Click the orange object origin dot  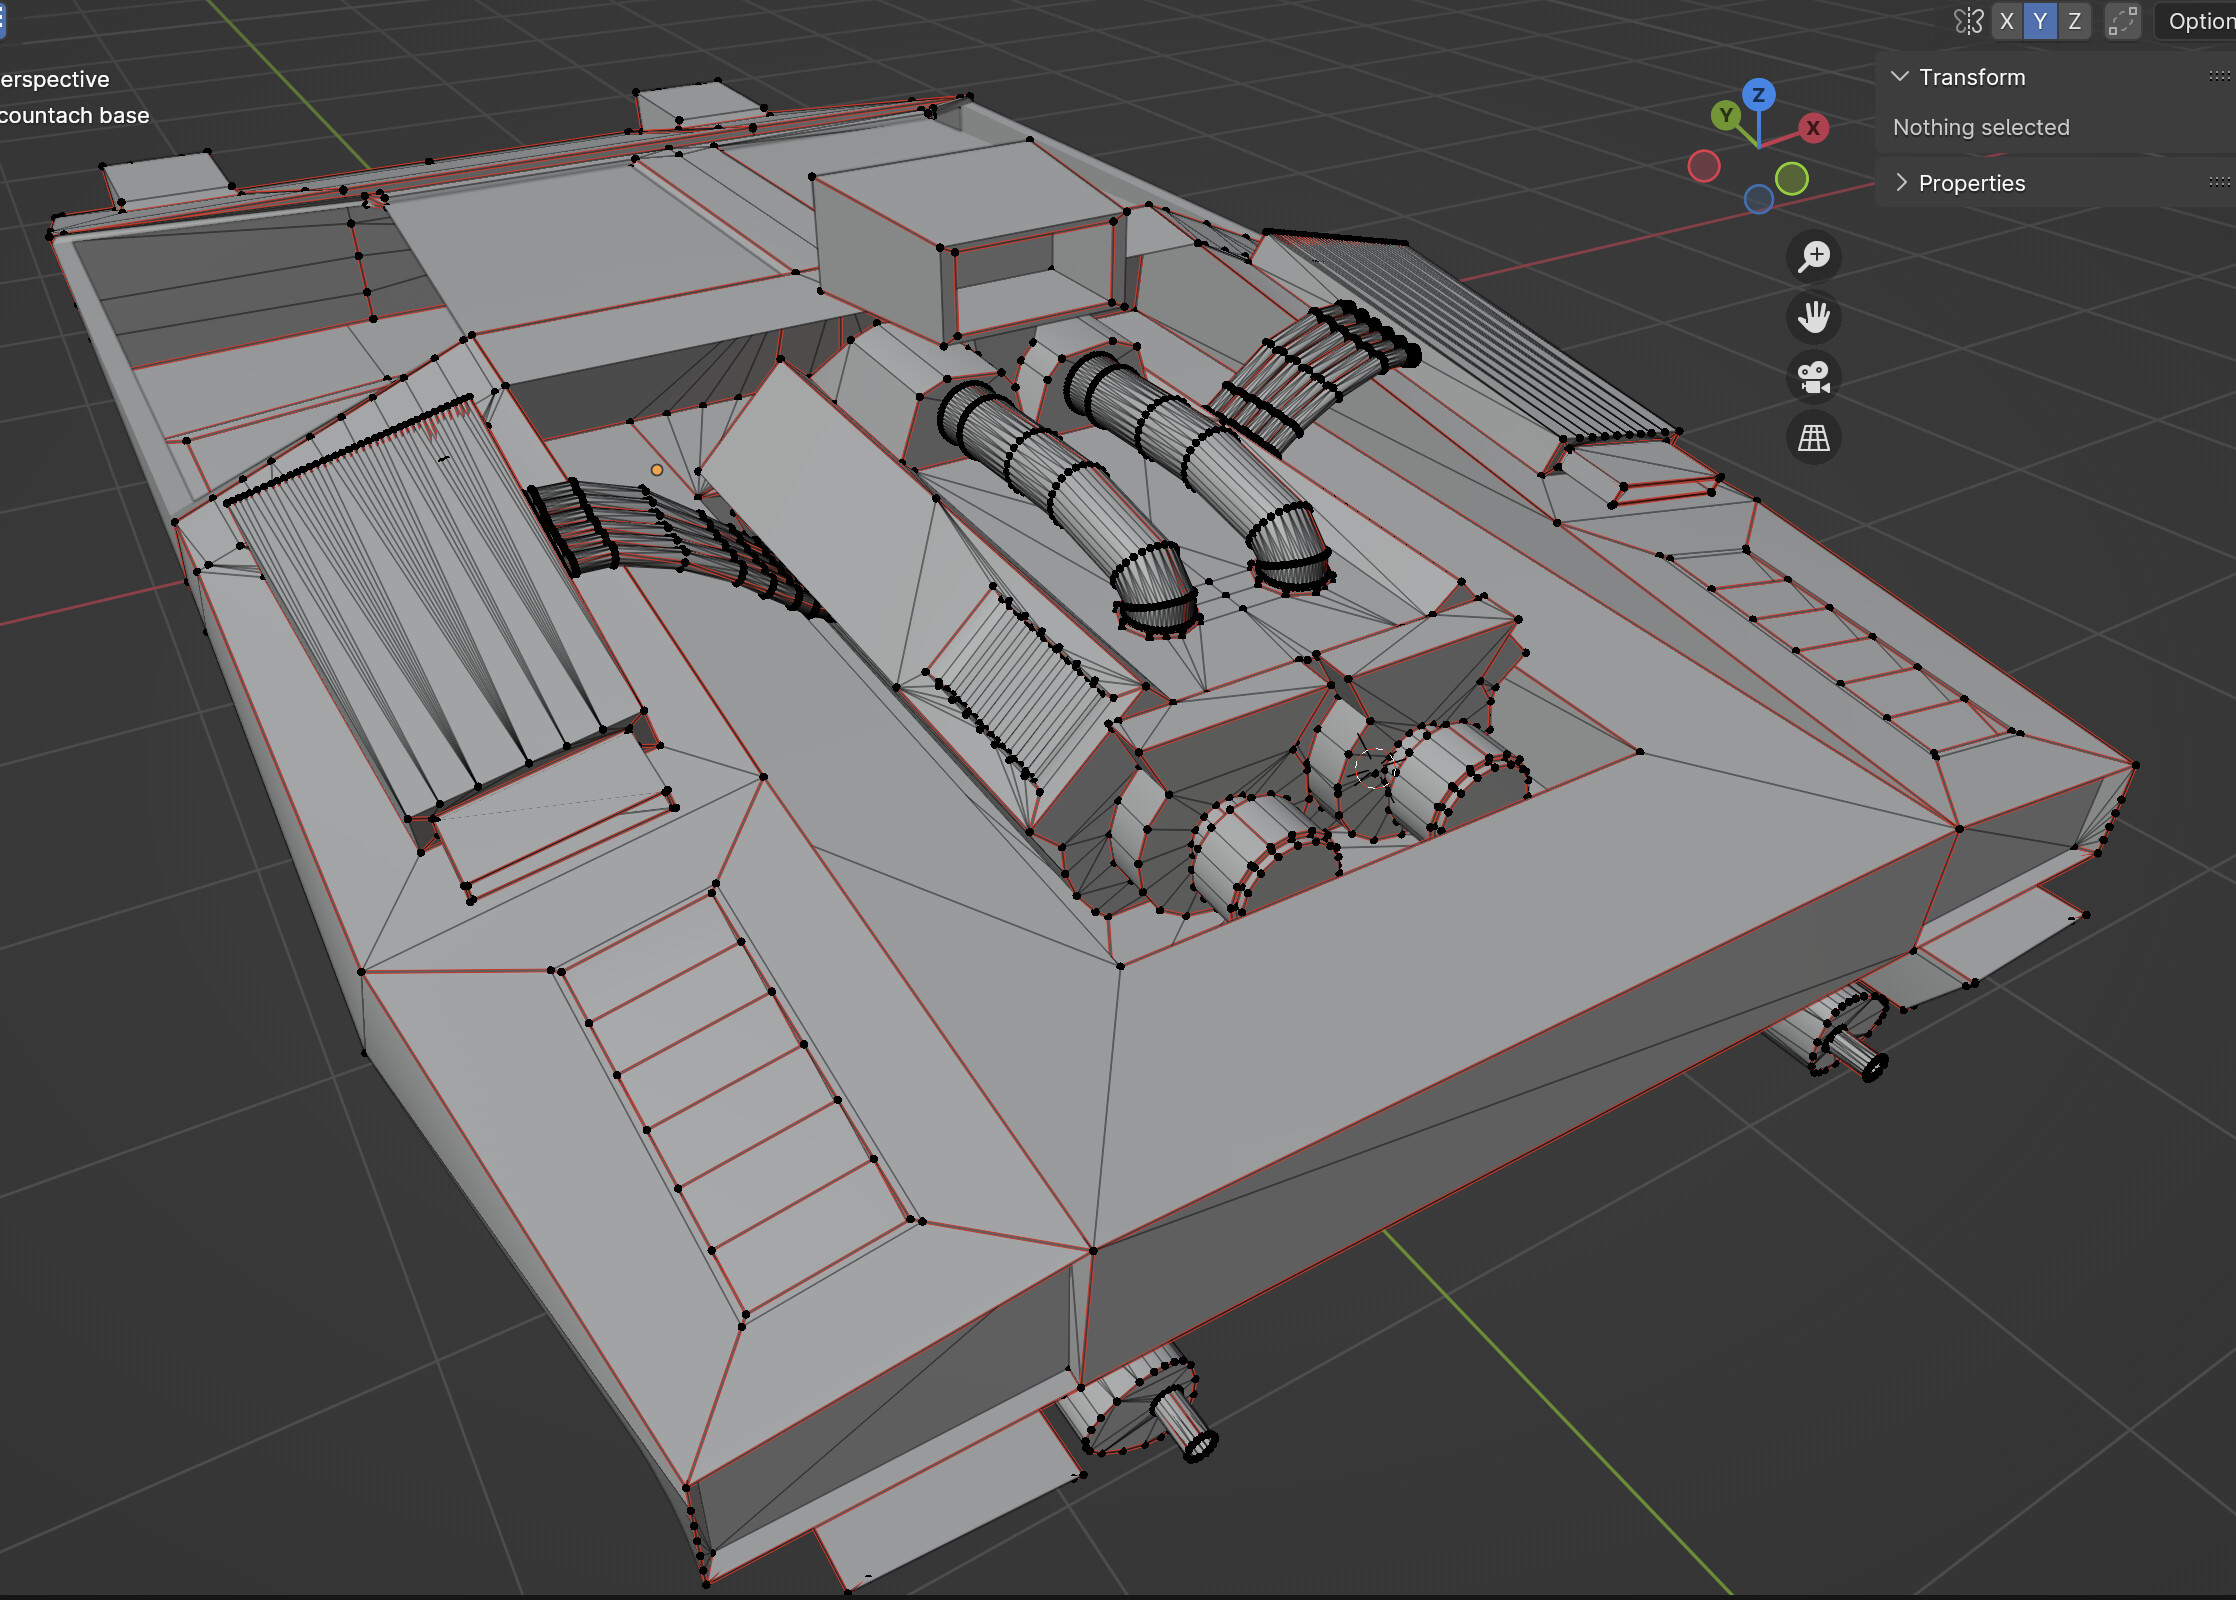pos(657,470)
